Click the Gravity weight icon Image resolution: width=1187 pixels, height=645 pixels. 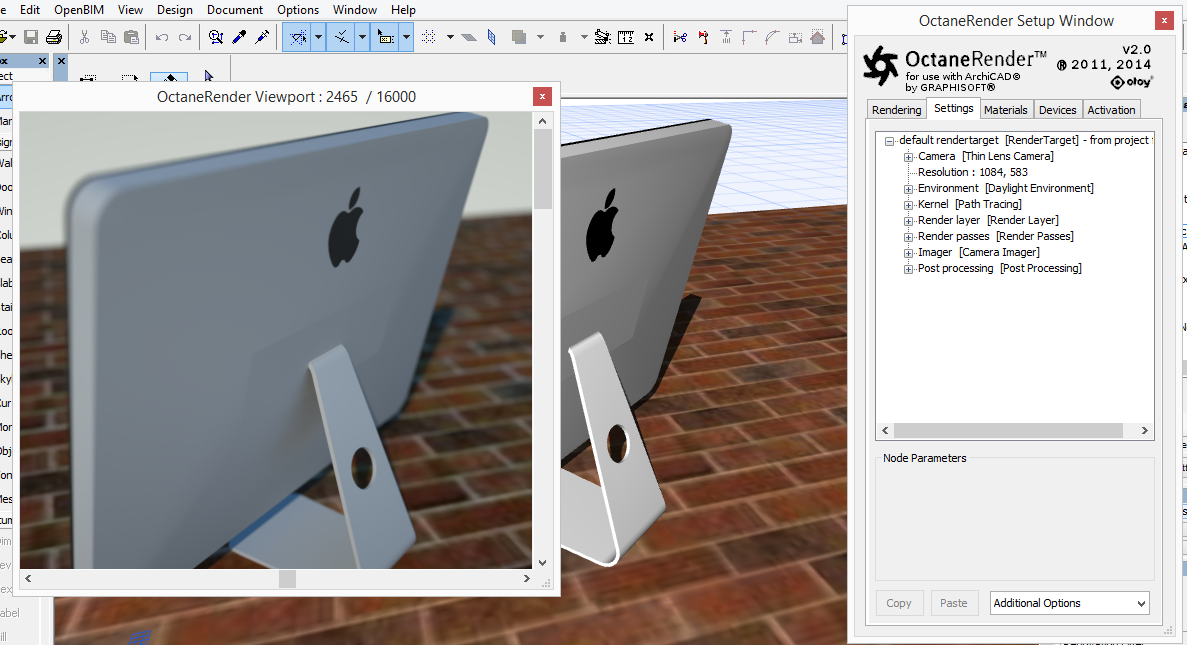pyautogui.click(x=562, y=37)
